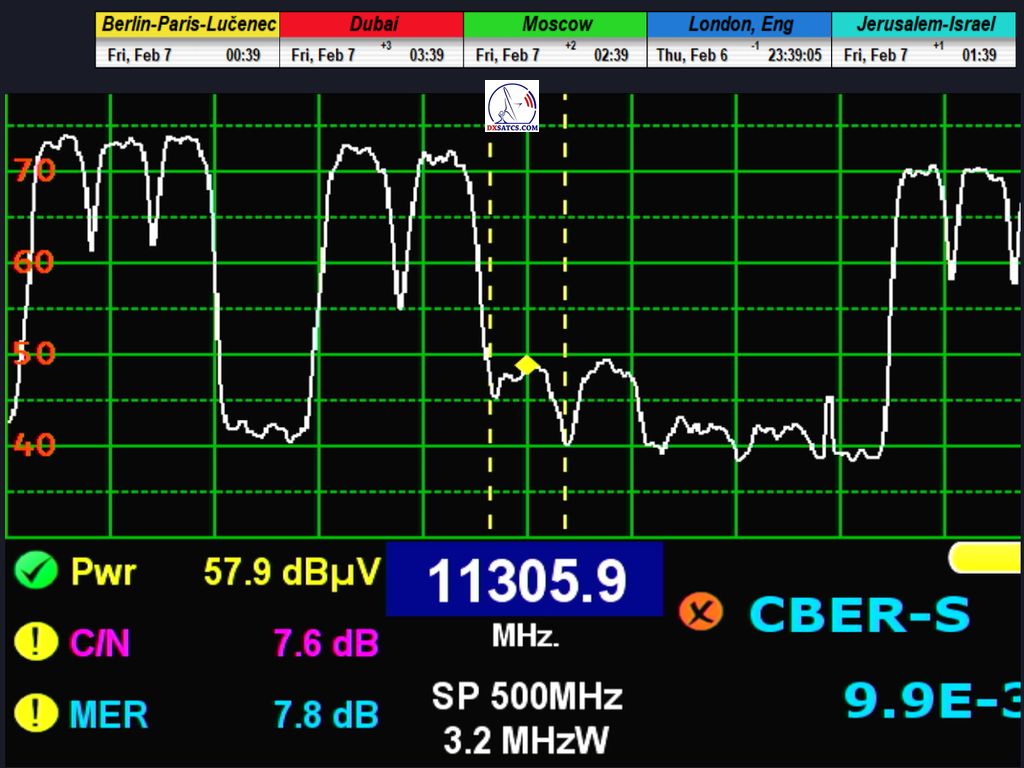Click the yellow bar indicator above CBER-S
This screenshot has width=1024, height=768.
[985, 558]
